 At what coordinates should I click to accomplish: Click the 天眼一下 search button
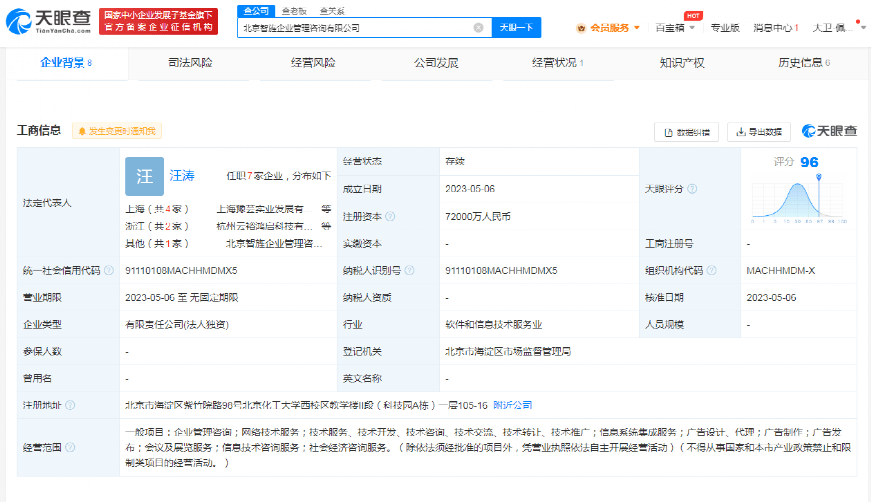pyautogui.click(x=517, y=28)
